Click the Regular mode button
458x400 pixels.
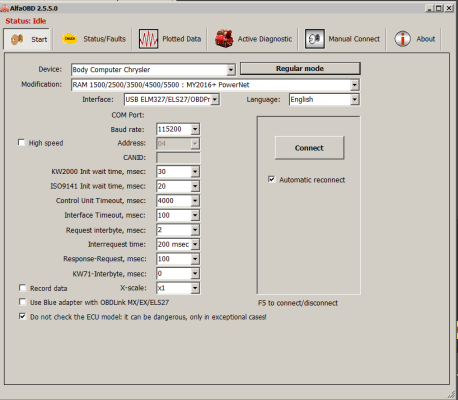point(300,68)
